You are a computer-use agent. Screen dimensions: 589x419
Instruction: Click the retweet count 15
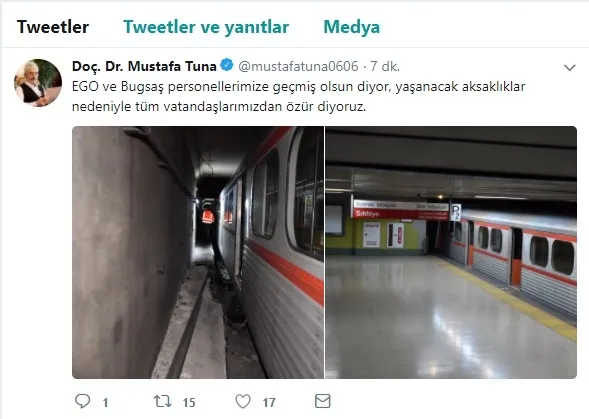(189, 403)
